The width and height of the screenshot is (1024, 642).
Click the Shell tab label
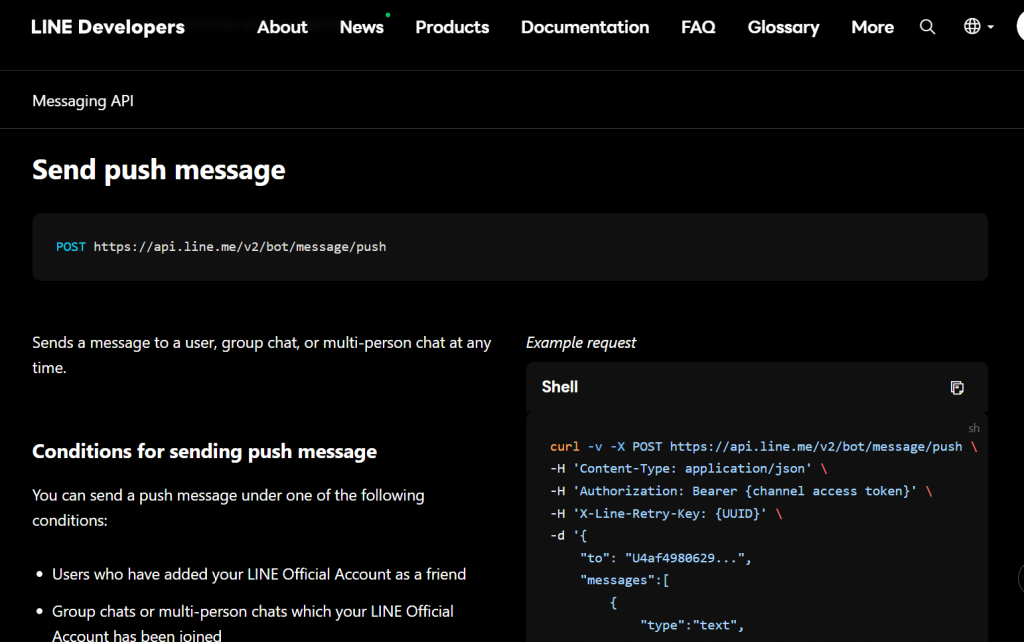pyautogui.click(x=560, y=387)
